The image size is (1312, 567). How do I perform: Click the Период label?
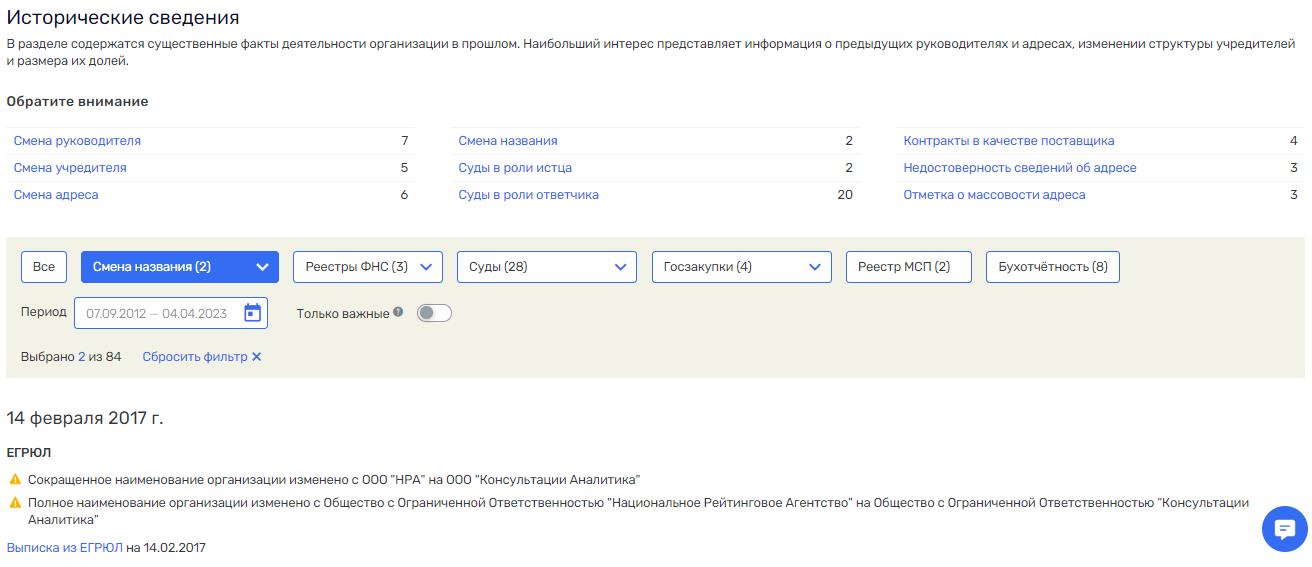(x=43, y=312)
